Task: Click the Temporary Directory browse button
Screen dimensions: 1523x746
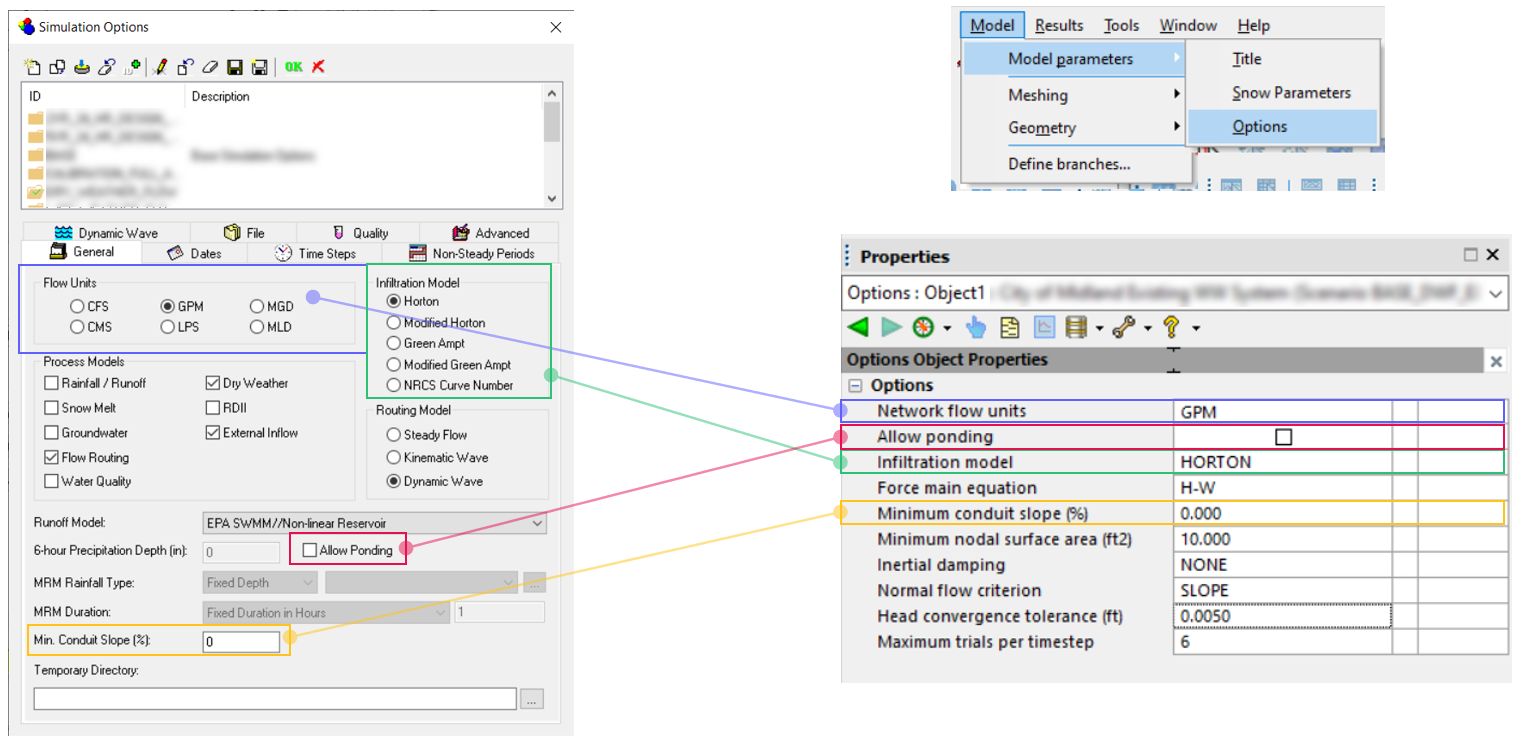Action: point(533,698)
